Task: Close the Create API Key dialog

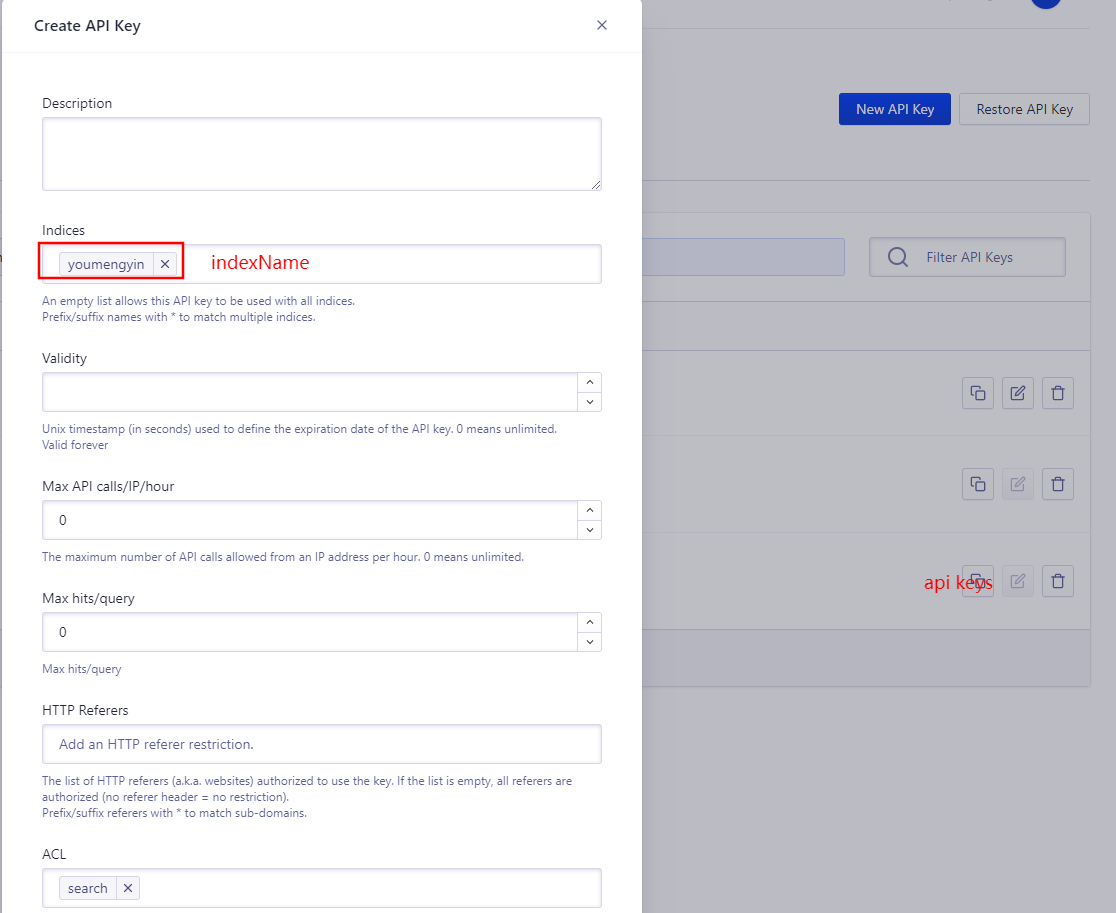Action: coord(601,25)
